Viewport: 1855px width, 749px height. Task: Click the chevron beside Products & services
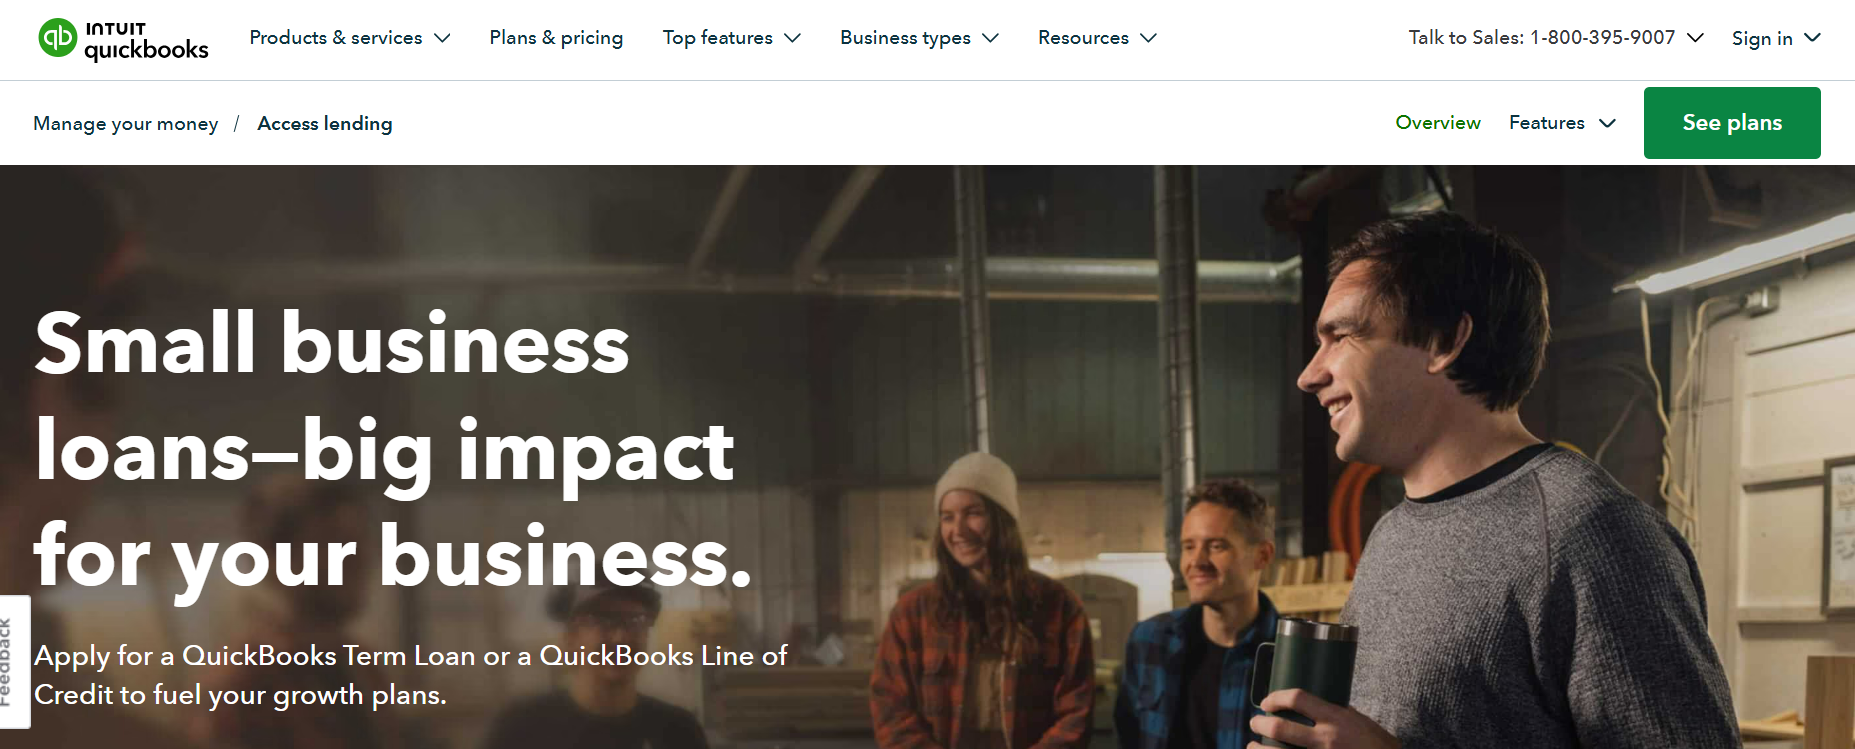click(x=442, y=38)
